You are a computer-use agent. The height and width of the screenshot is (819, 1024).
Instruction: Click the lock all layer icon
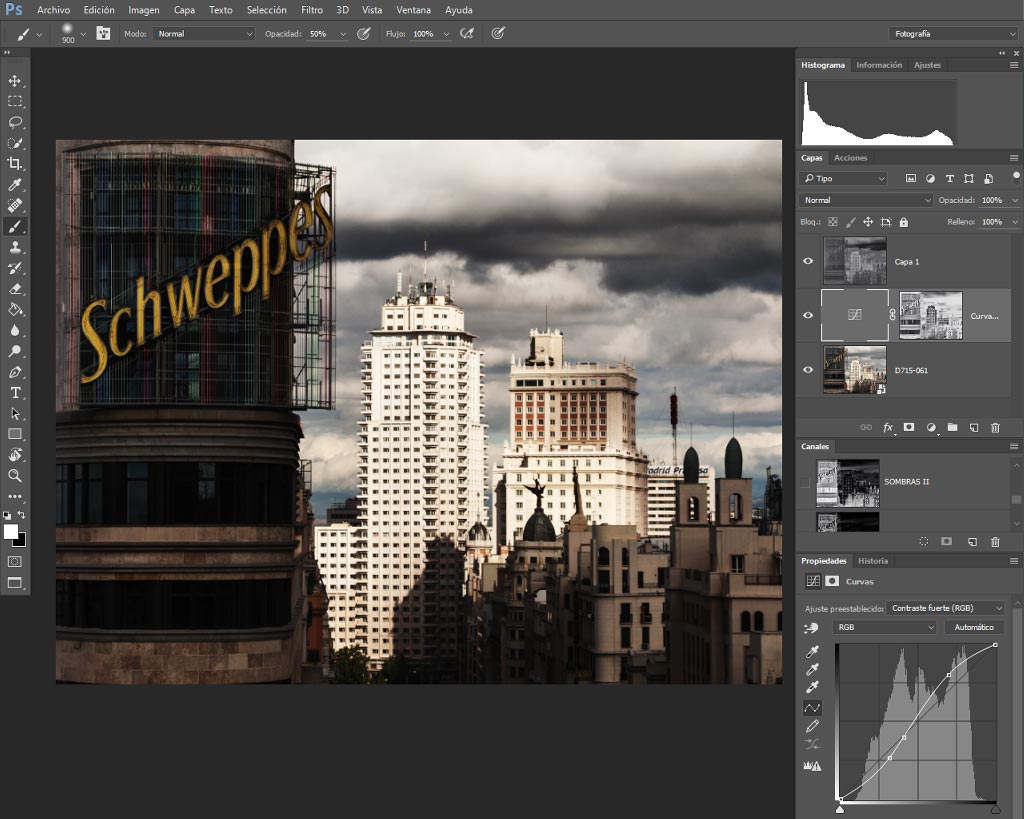pos(904,222)
